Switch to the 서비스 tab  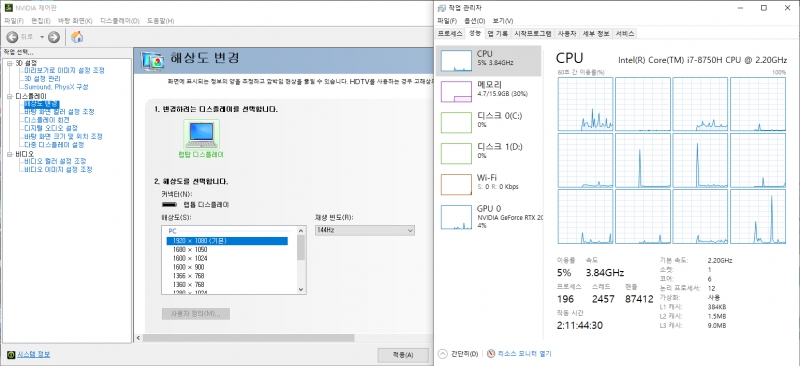624,34
